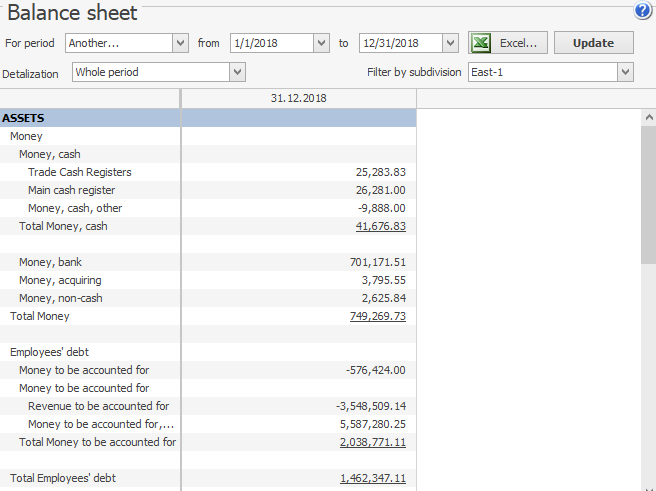
Task: Click Total Money to be accounted value 2,038,771.11
Action: click(x=372, y=443)
